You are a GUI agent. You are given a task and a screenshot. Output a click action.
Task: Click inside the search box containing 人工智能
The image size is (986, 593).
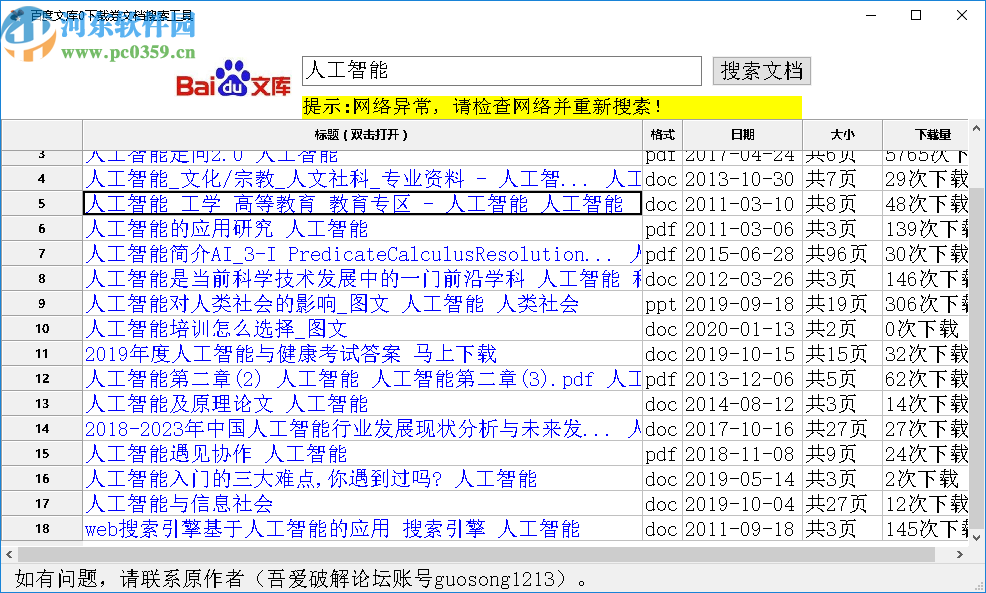pyautogui.click(x=500, y=70)
